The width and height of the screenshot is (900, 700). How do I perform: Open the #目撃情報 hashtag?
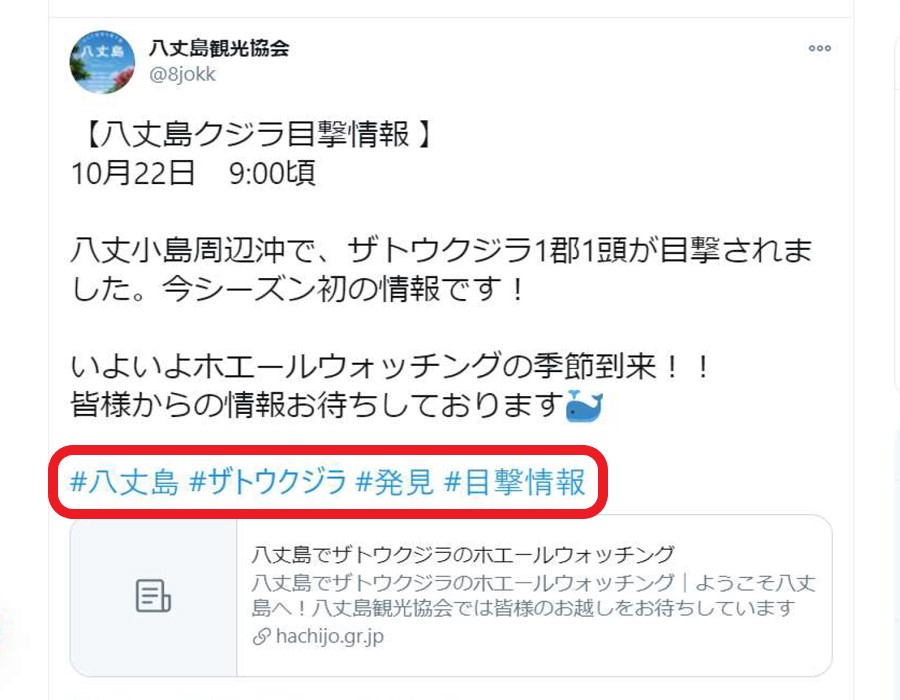point(515,481)
